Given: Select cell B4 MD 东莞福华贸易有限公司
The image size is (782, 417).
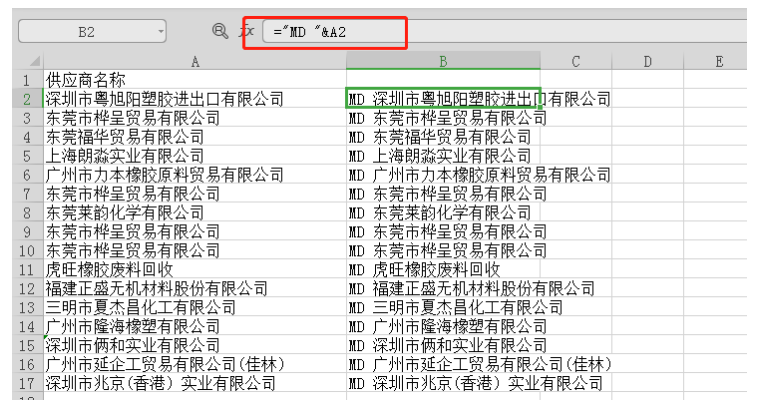Looking at the screenshot, I should (x=443, y=137).
